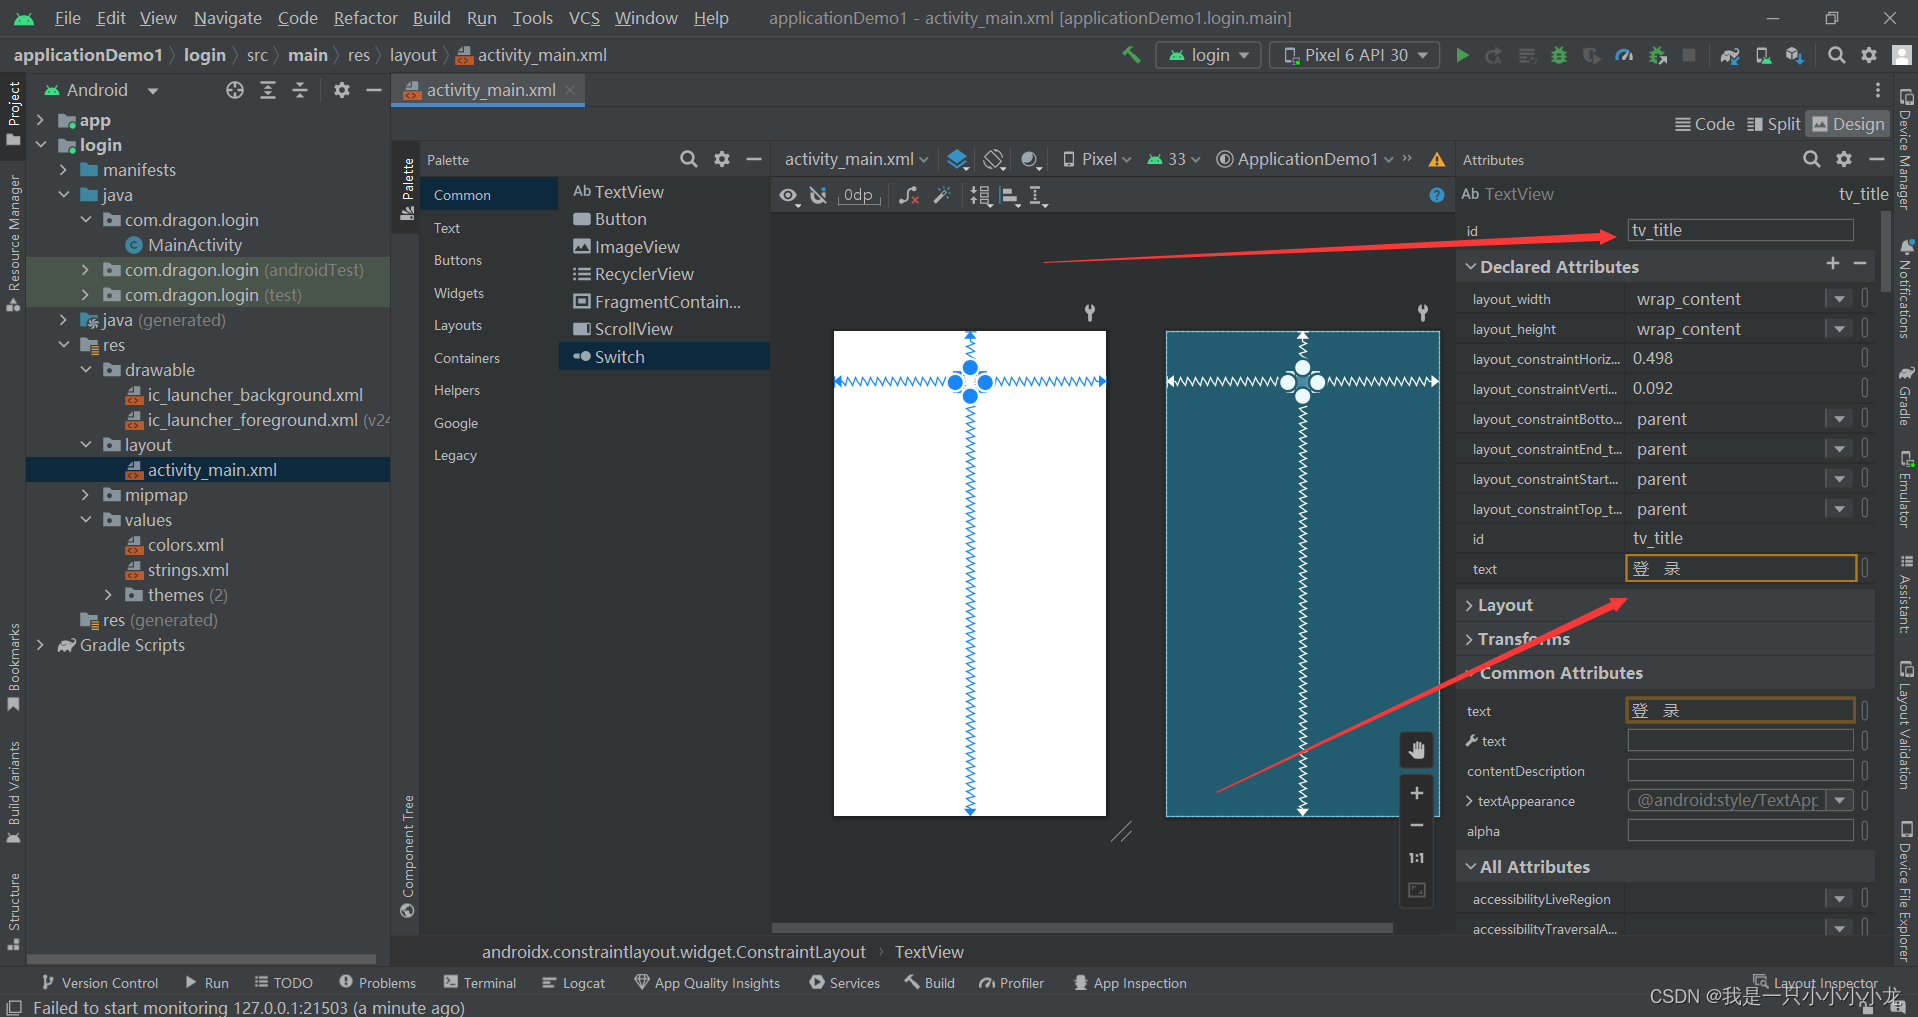Run the app with the green play icon
Screen dimensions: 1918x1017
1462,55
